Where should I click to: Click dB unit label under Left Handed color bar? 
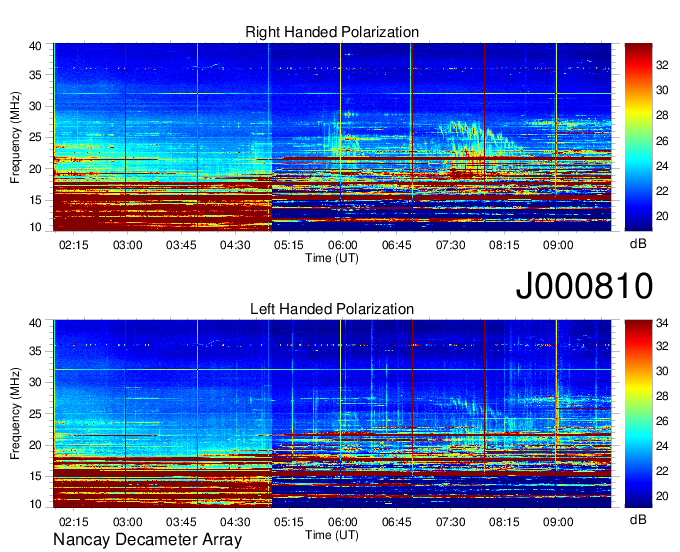tap(638, 519)
